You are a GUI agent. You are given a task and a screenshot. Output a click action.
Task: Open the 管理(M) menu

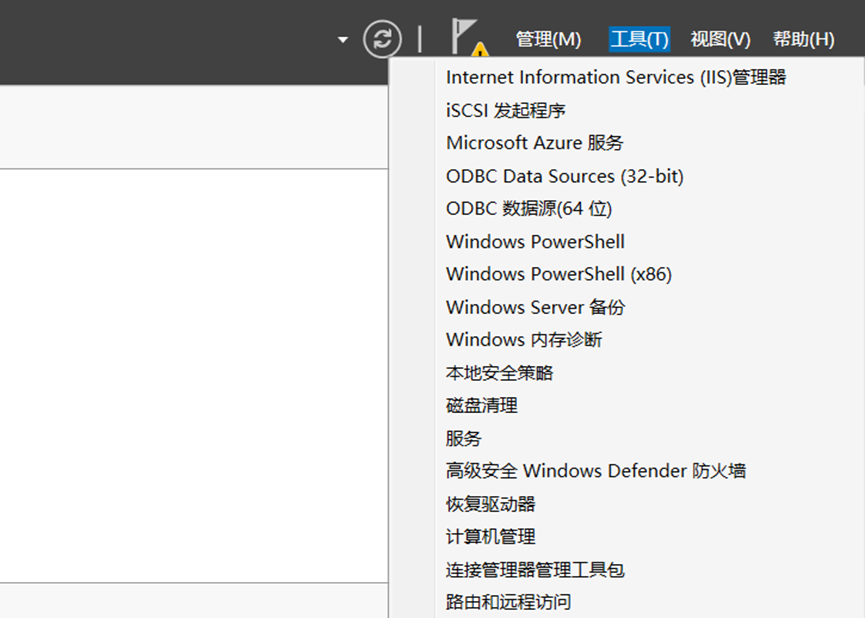(548, 39)
